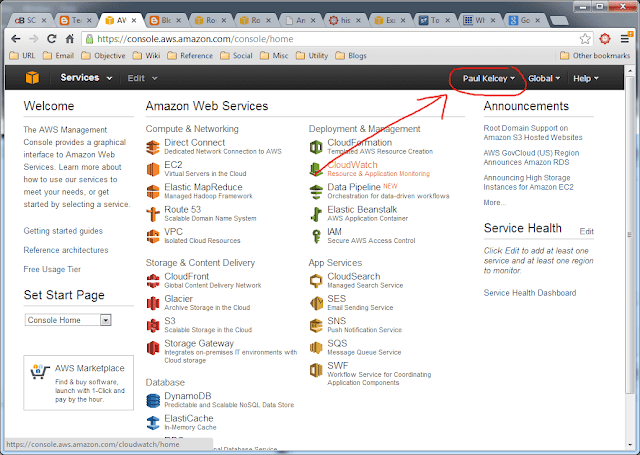Open the VPC service icon
This screenshot has width=640, height=455.
tap(153, 236)
